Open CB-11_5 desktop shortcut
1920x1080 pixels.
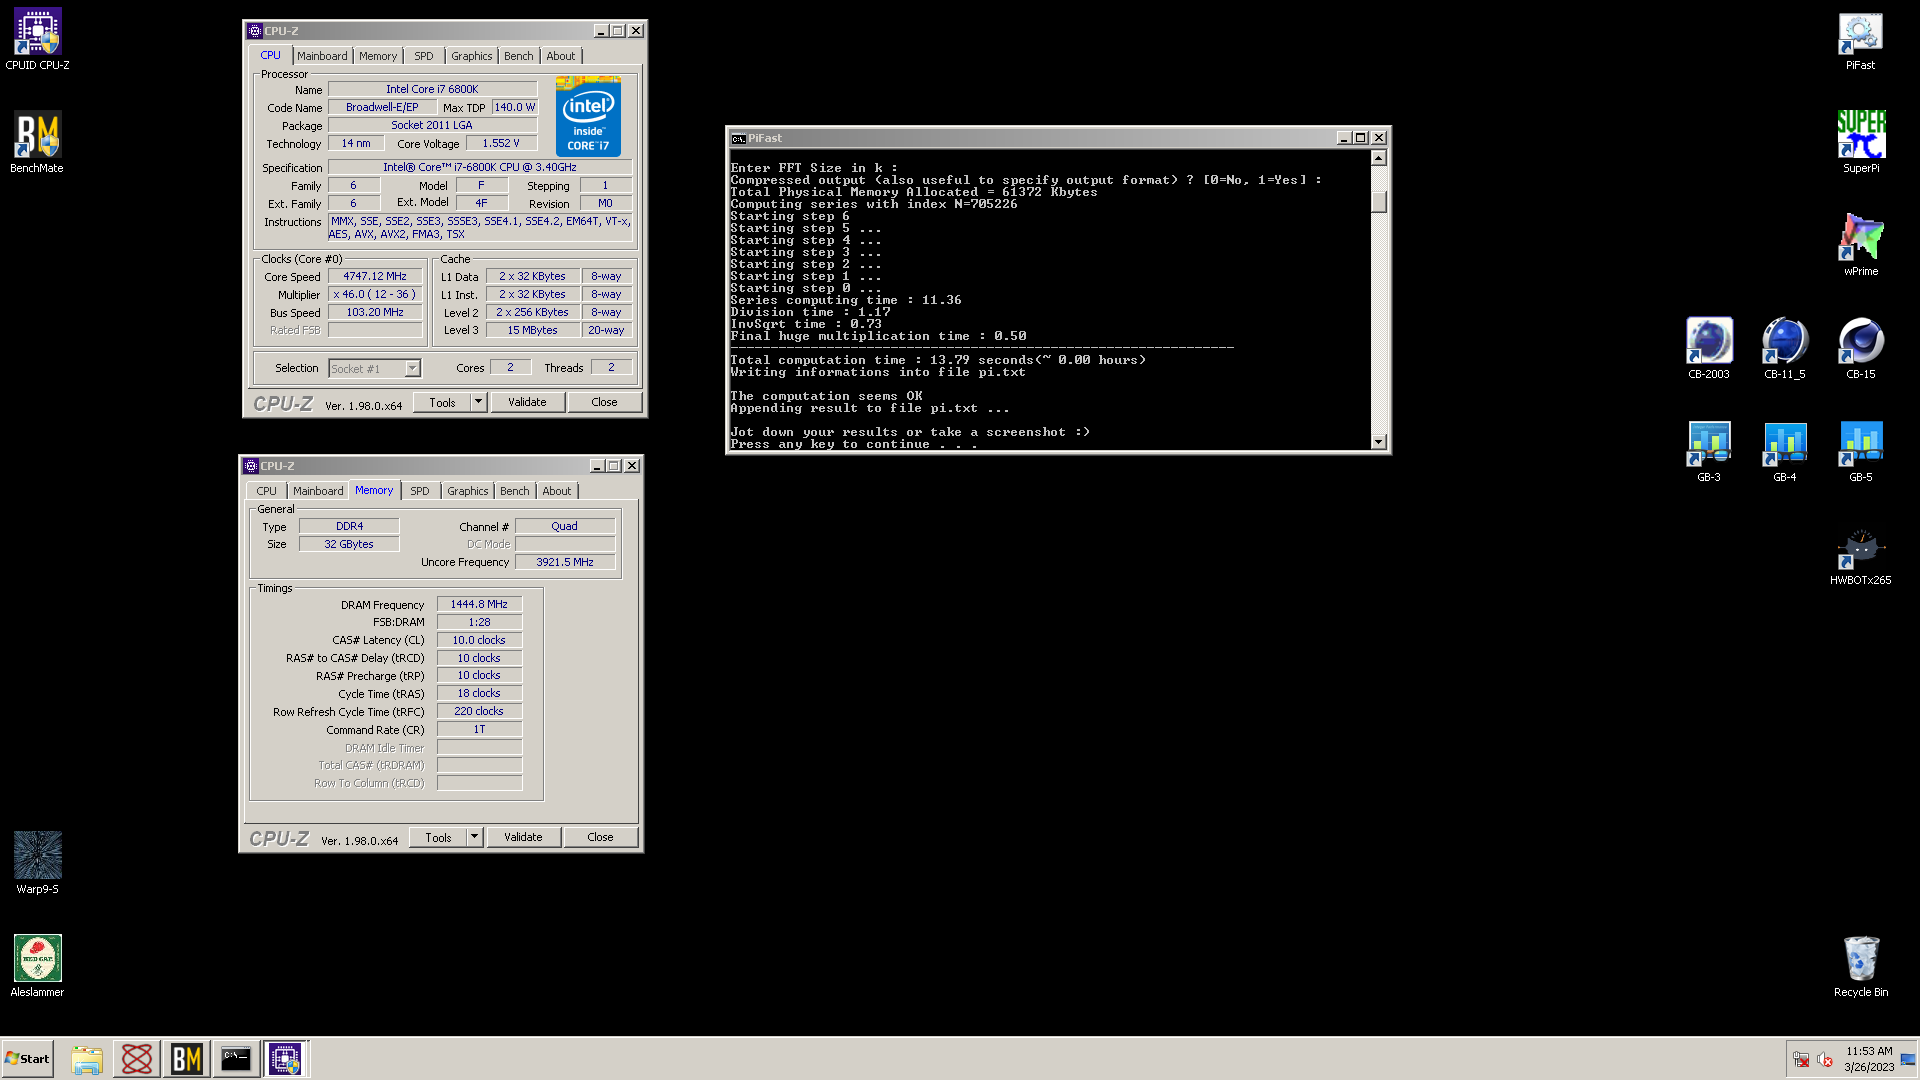[x=1784, y=348]
